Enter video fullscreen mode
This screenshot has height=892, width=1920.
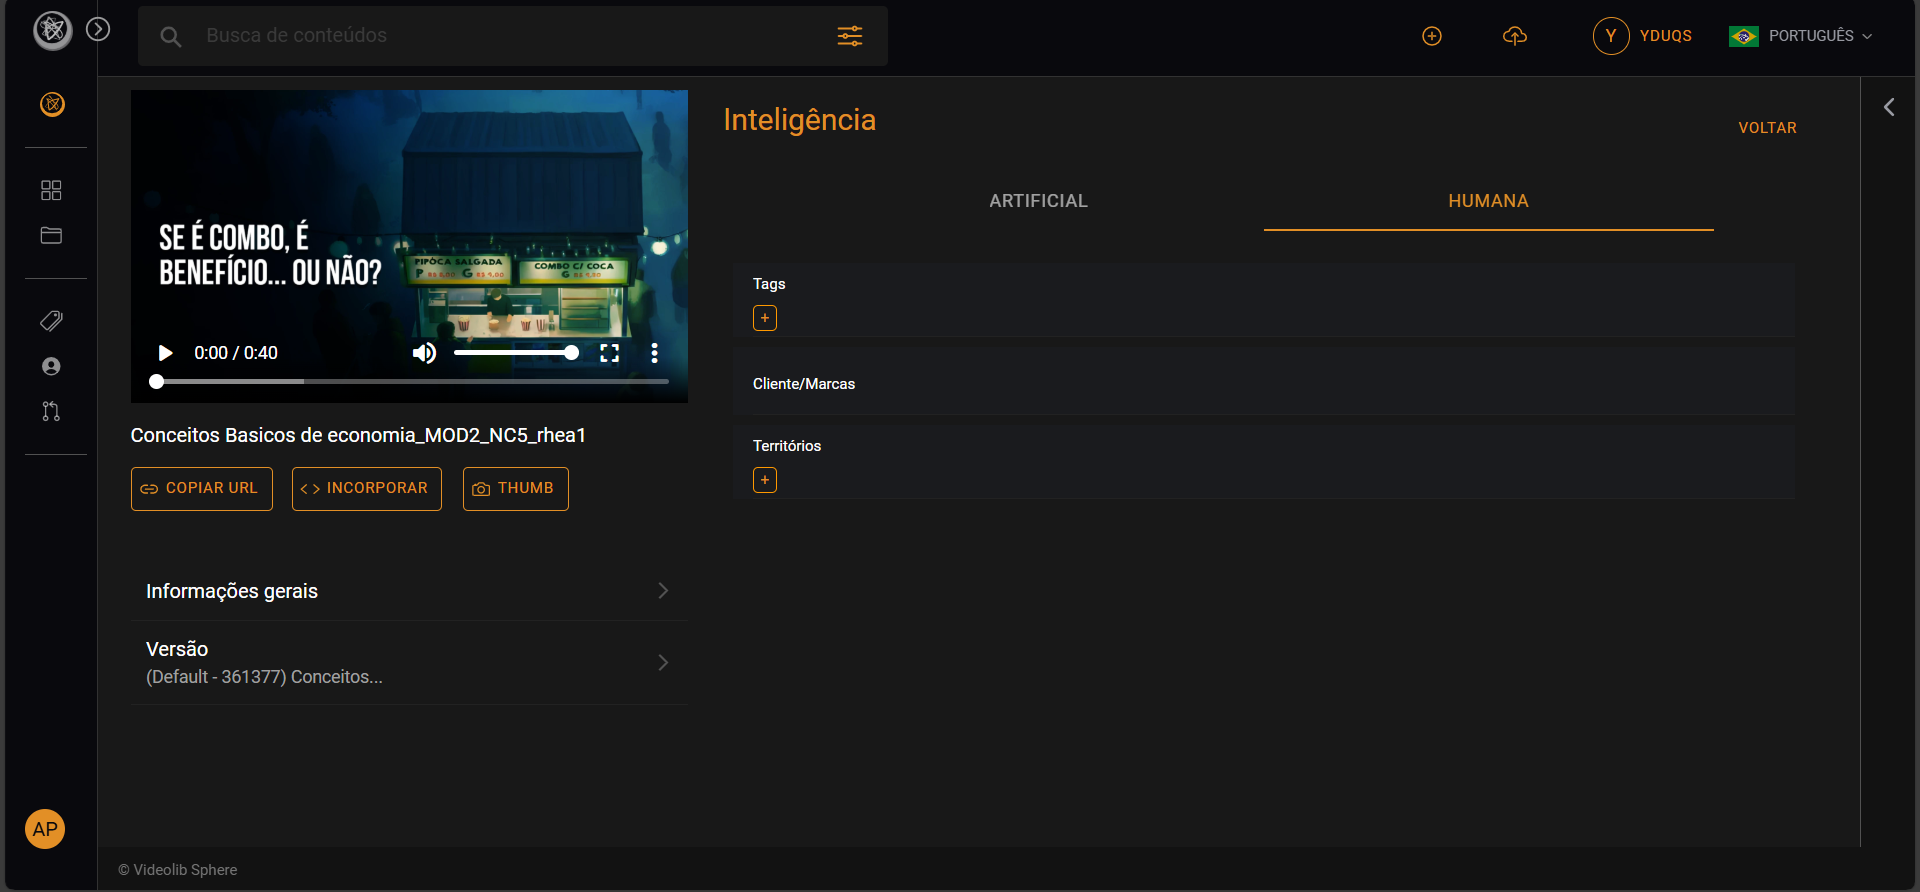[x=610, y=353]
